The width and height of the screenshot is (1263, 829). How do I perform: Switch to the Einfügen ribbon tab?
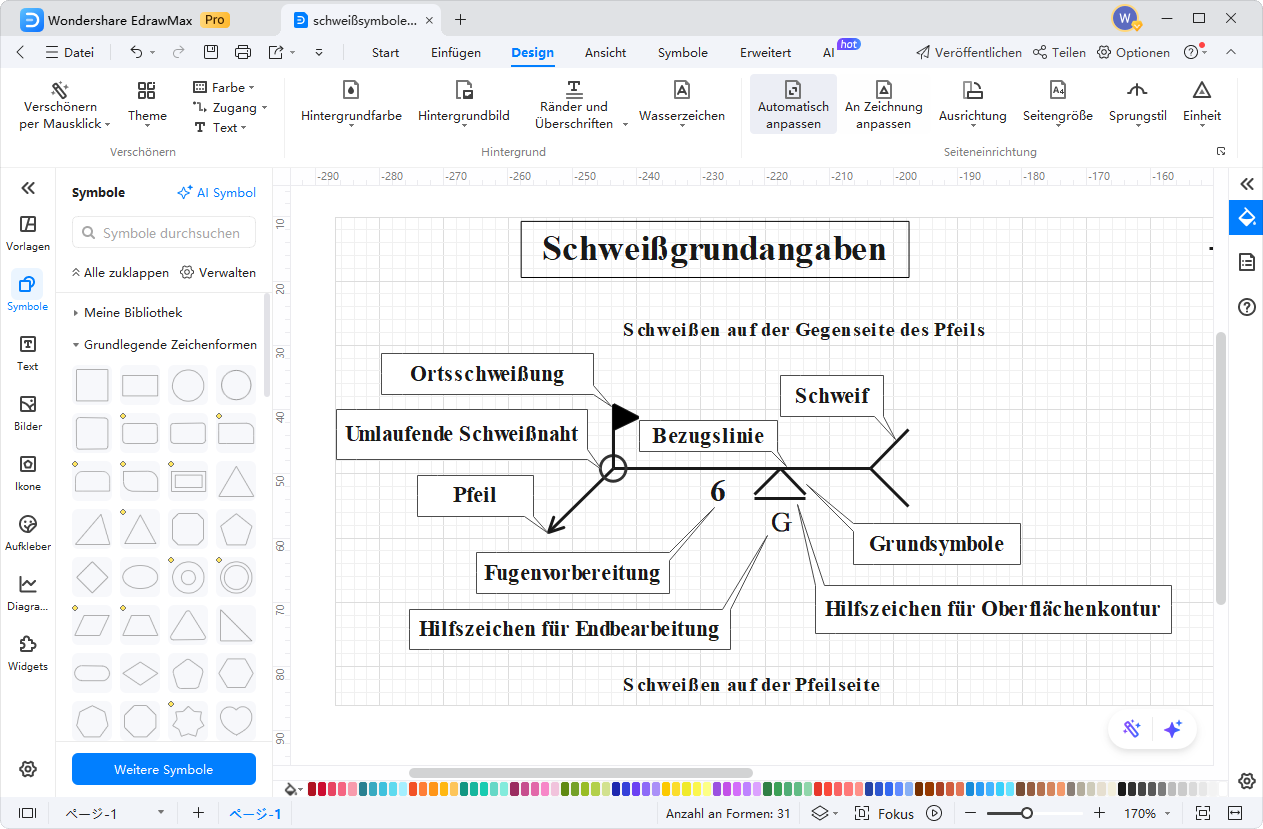(456, 53)
